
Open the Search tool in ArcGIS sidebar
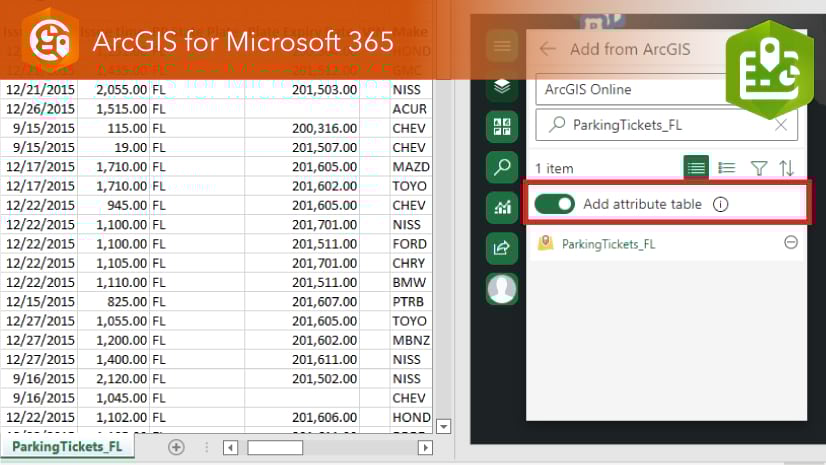point(502,167)
